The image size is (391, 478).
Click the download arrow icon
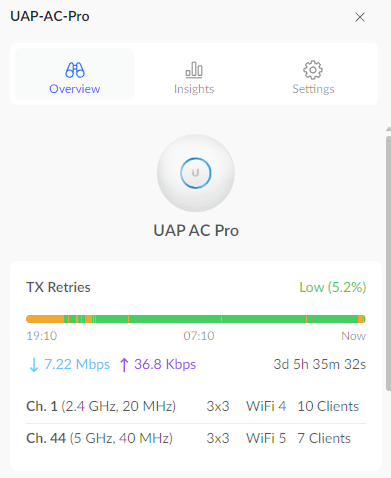34,365
